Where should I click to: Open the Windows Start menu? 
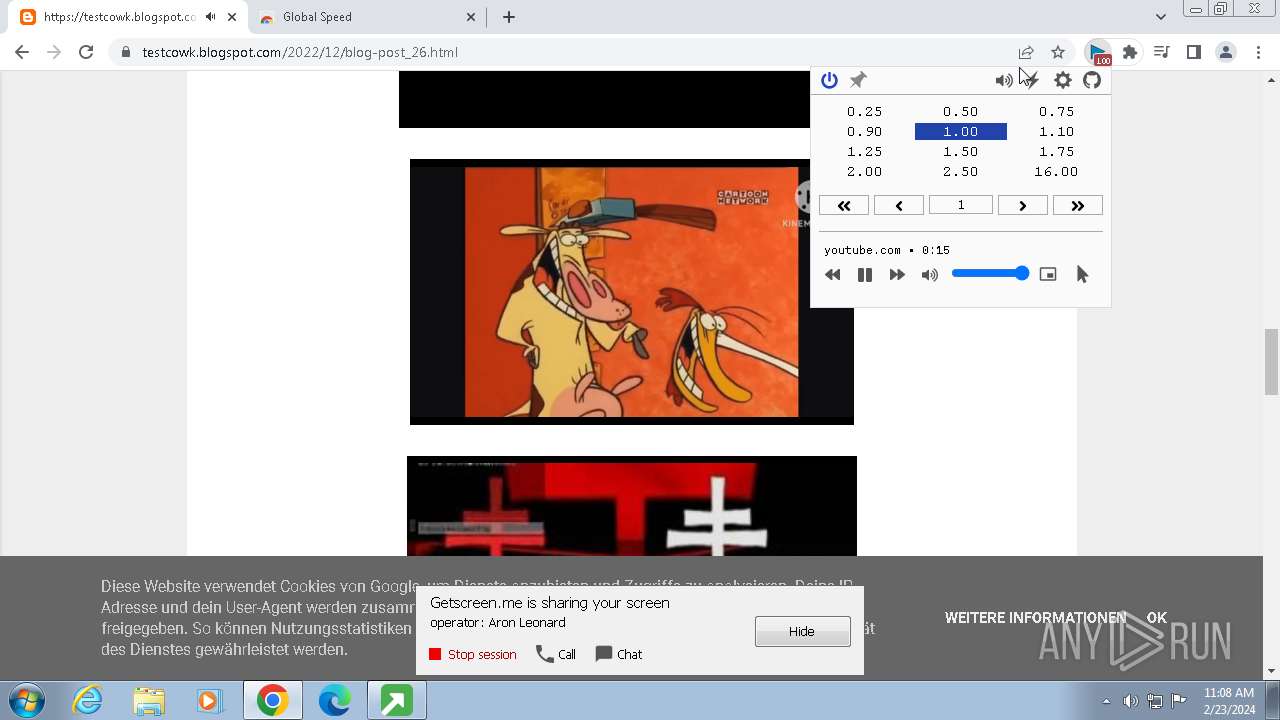tap(27, 701)
